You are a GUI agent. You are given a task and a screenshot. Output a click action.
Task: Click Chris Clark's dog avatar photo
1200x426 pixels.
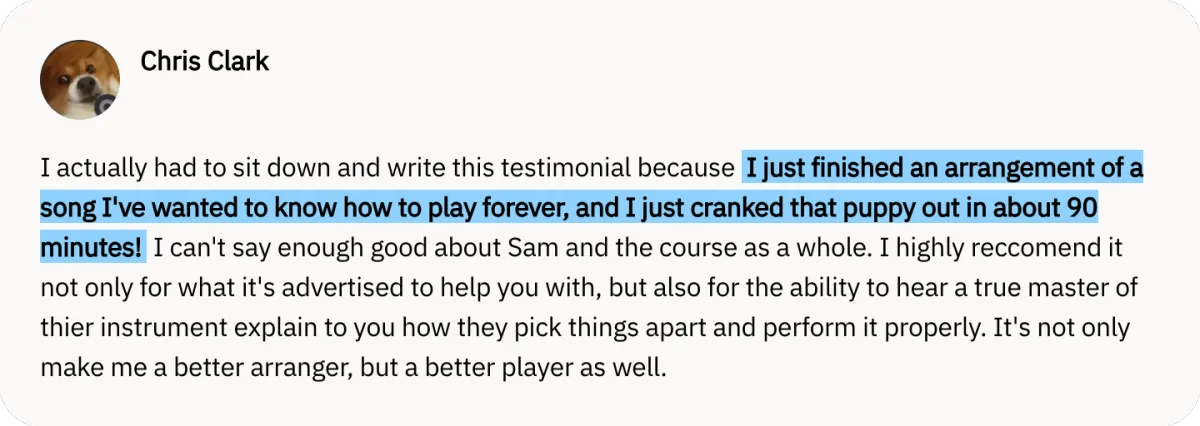click(x=80, y=80)
